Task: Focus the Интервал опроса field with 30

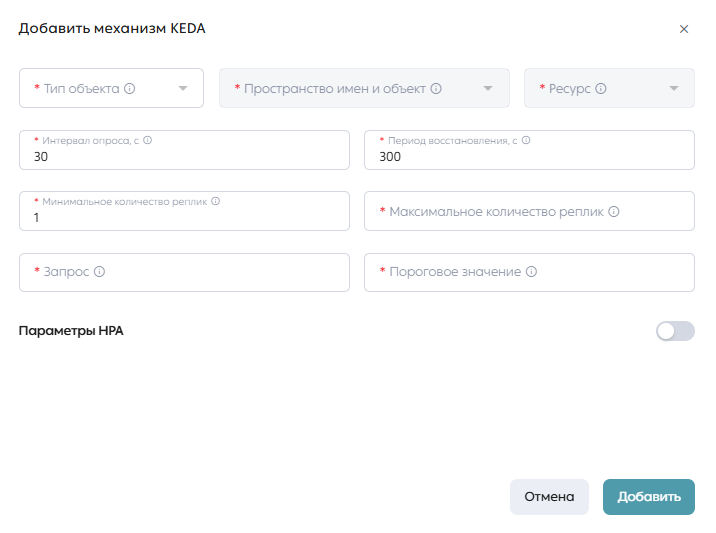Action: (x=184, y=150)
